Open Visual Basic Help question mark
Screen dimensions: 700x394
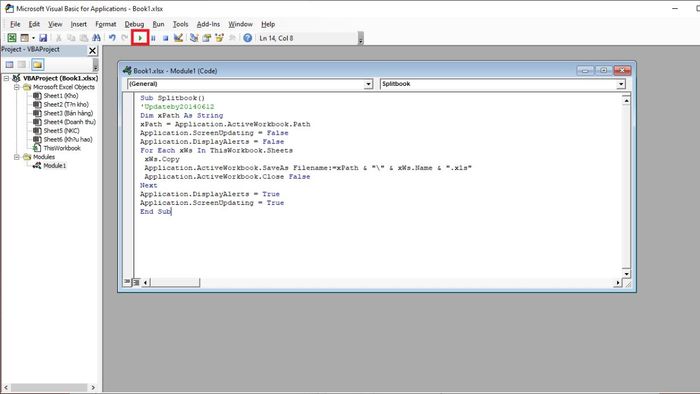coord(248,38)
